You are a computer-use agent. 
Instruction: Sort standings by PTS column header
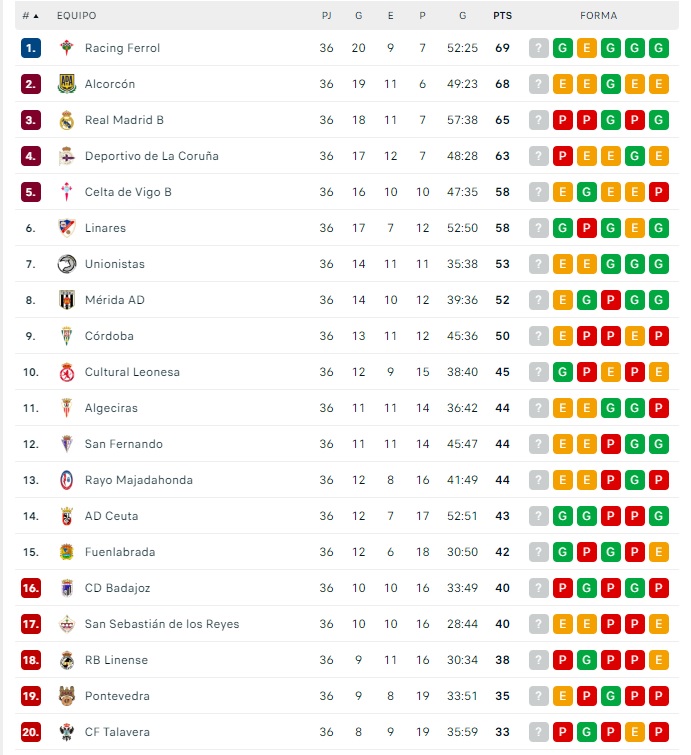502,16
